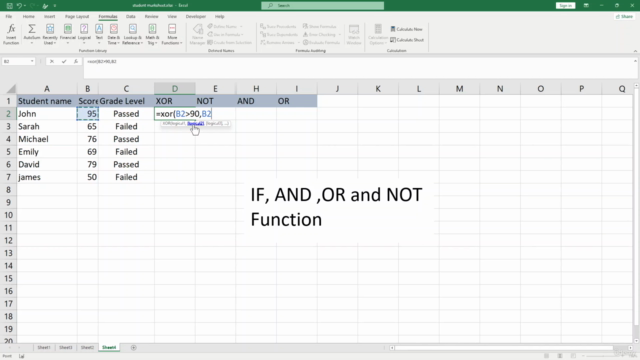Viewport: 640px width, 360px height.
Task: Click the Watch Window icon
Action: tap(354, 29)
